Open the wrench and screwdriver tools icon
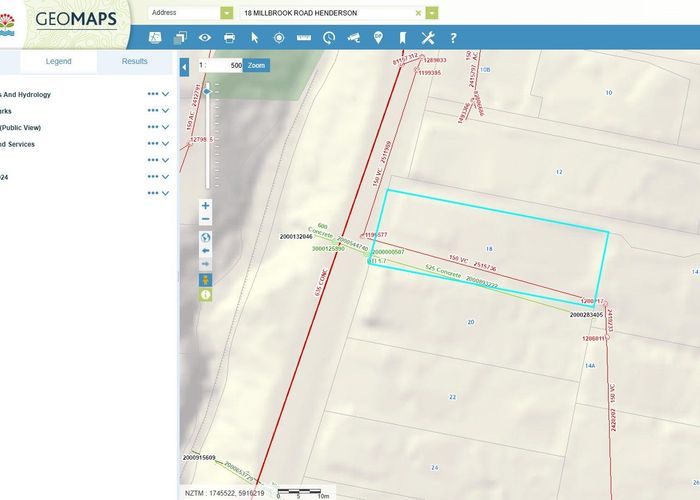The width and height of the screenshot is (700, 500). pos(428,38)
